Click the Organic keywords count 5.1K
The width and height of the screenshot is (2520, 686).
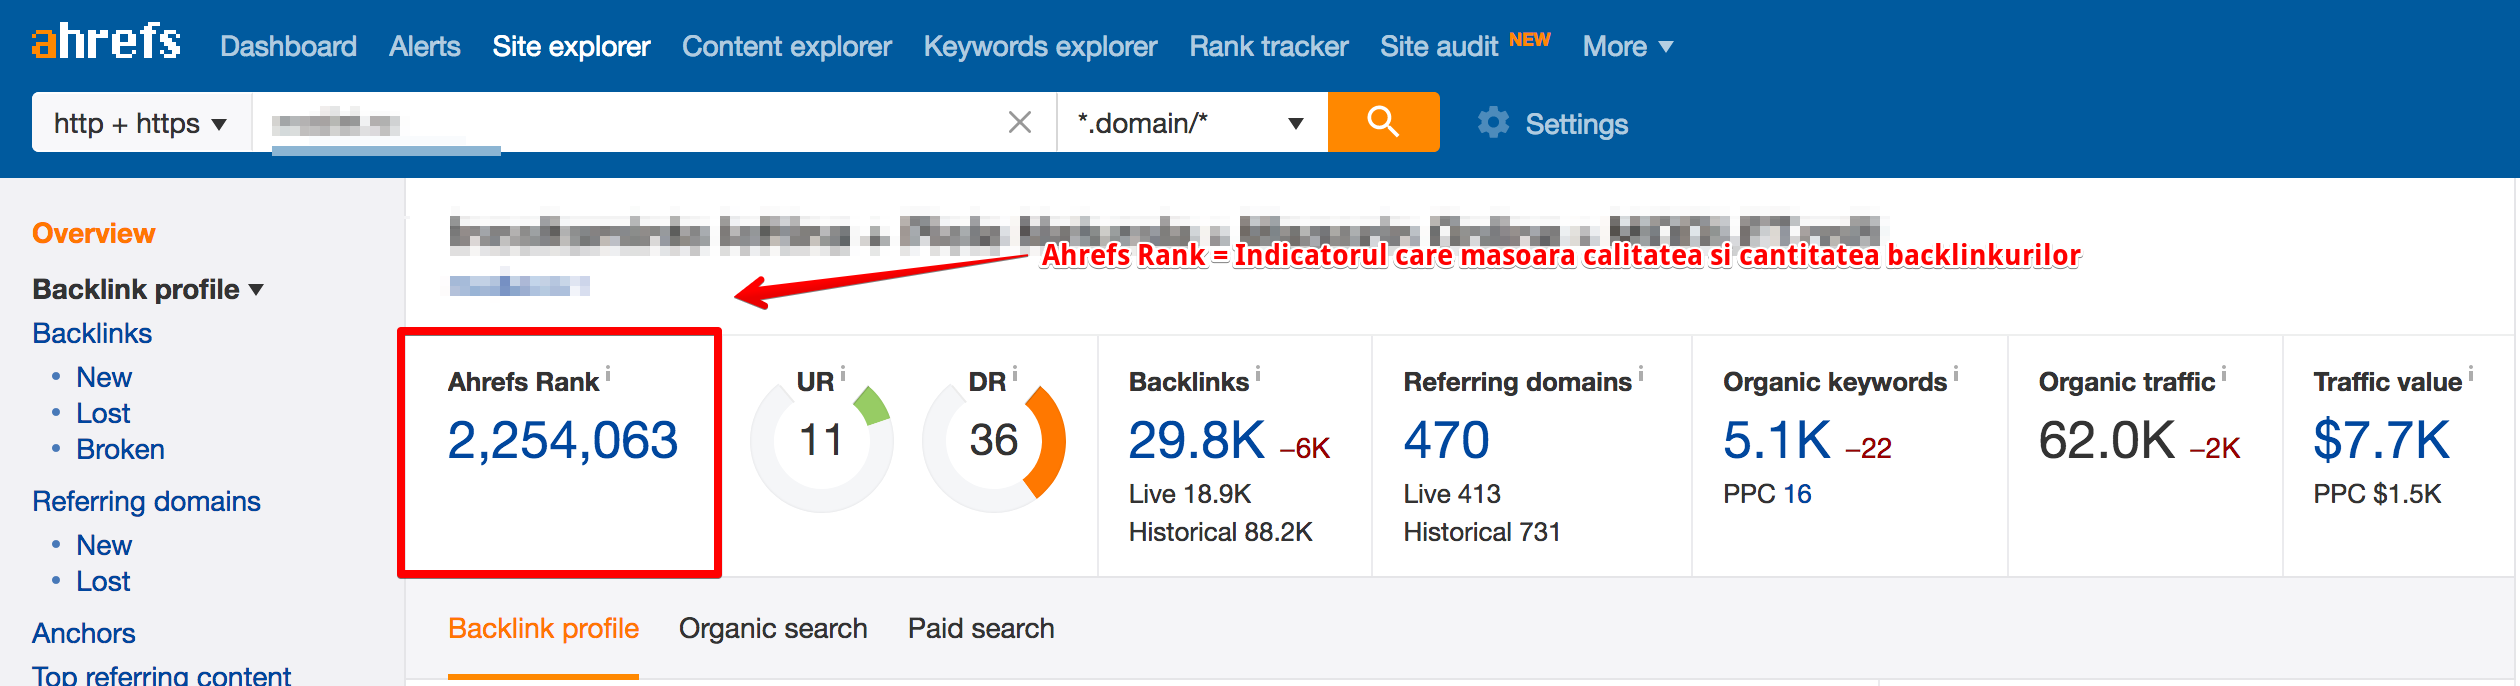click(x=1777, y=440)
